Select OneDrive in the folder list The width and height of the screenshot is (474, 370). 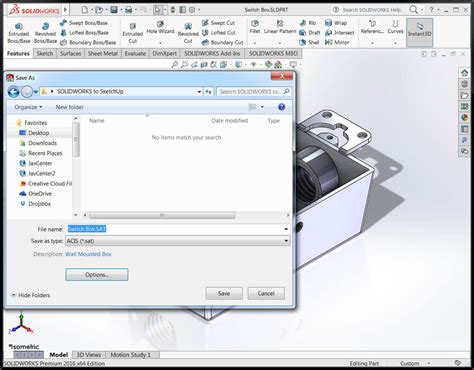(40, 194)
